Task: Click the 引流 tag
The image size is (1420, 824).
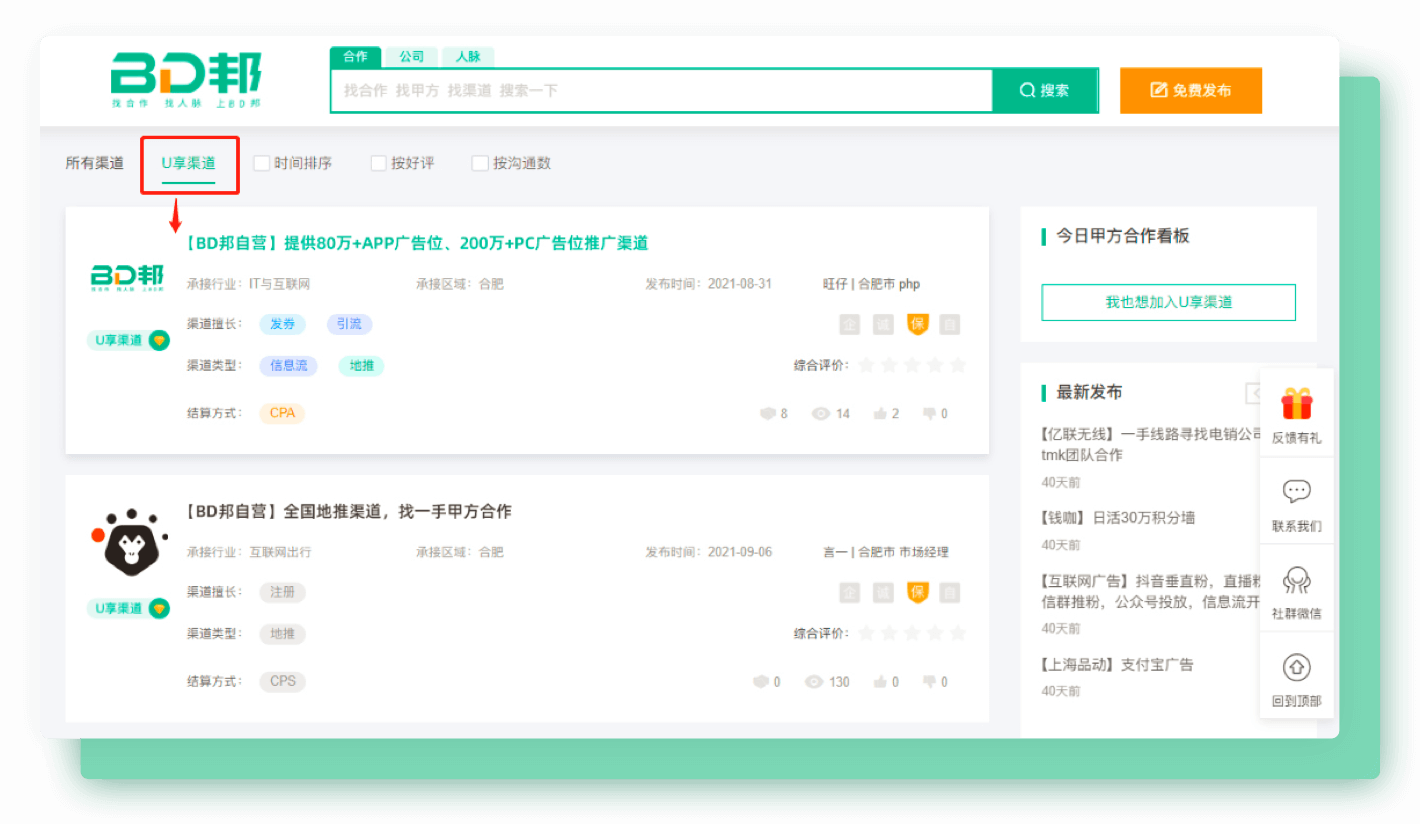Action: (x=349, y=324)
